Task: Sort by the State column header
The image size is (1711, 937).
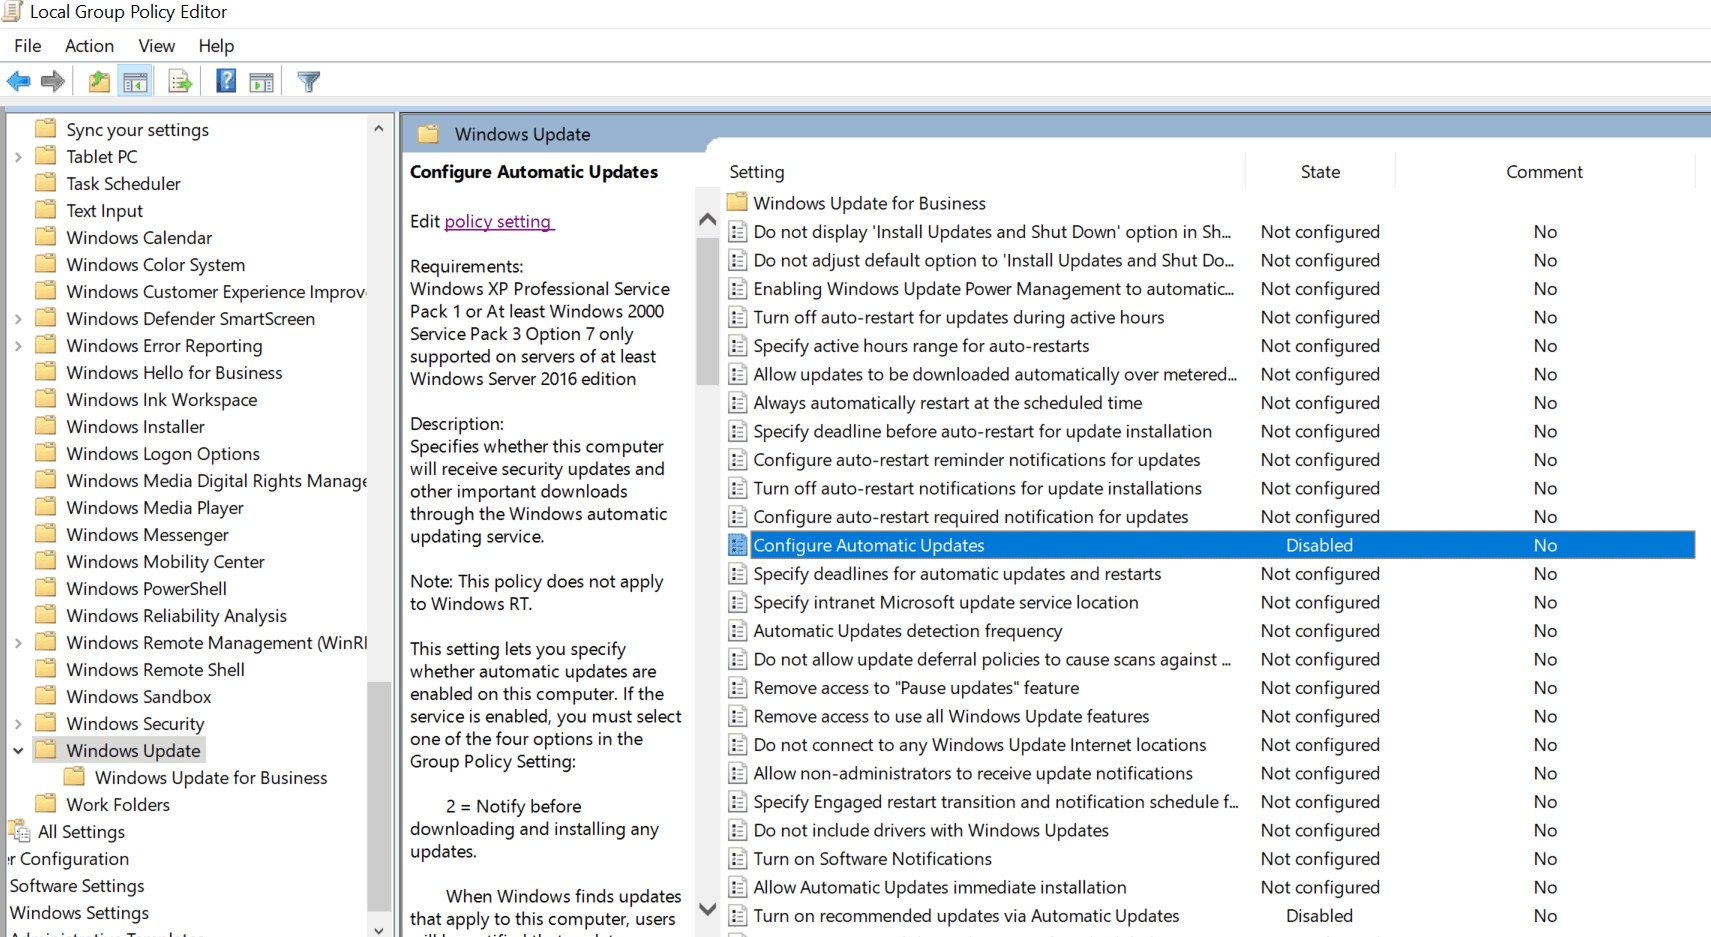Action: point(1320,172)
